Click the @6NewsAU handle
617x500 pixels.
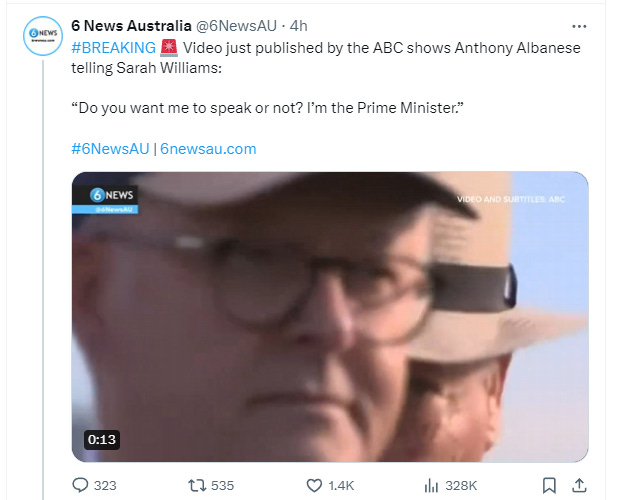236,26
